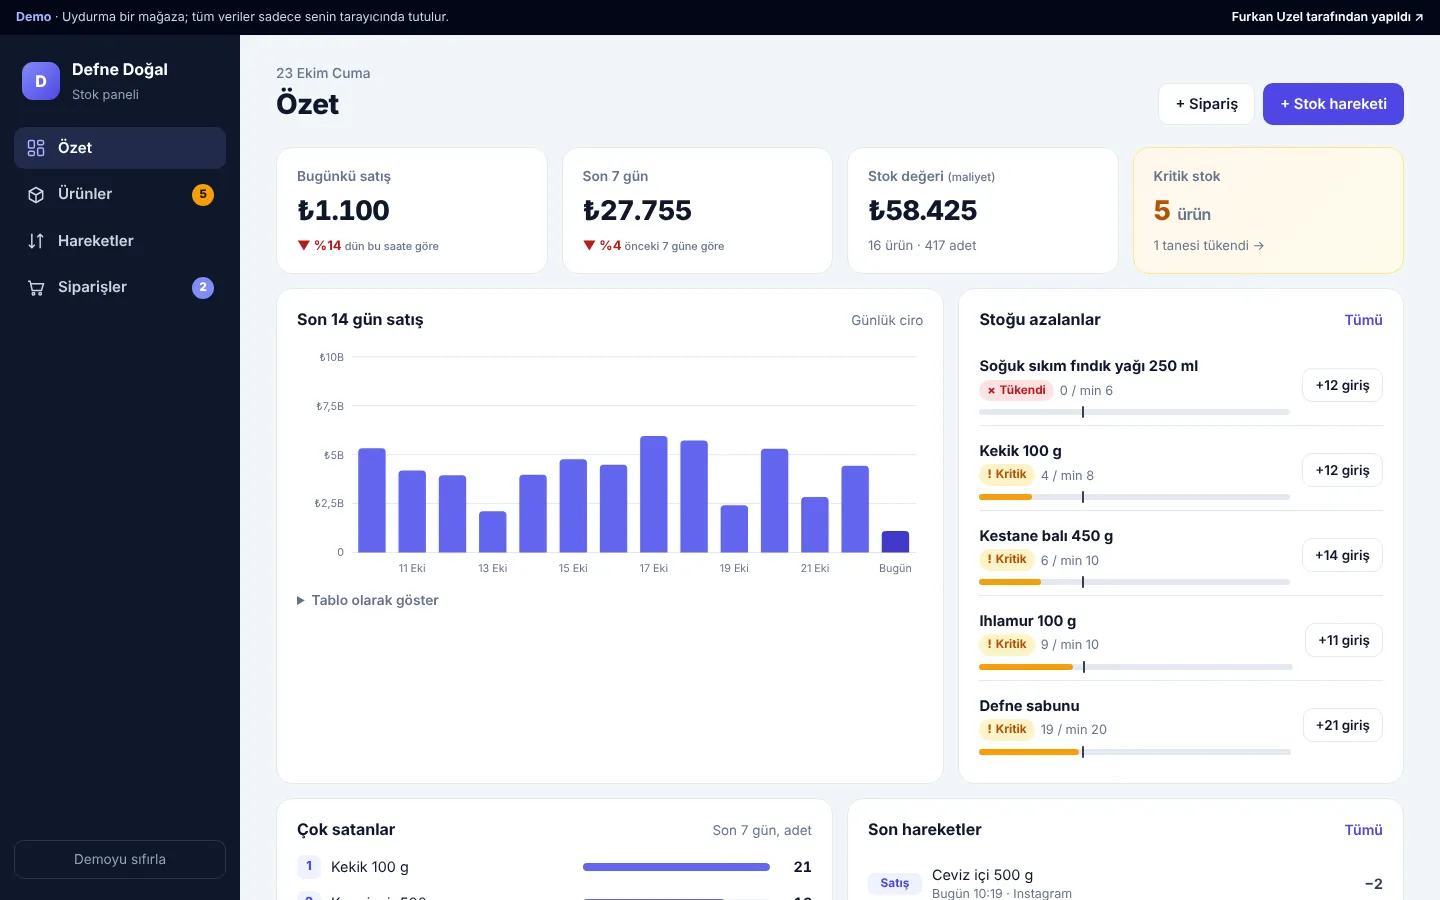Expand Tablo olarak göster disclosure
Image resolution: width=1440 pixels, height=900 pixels.
[368, 600]
